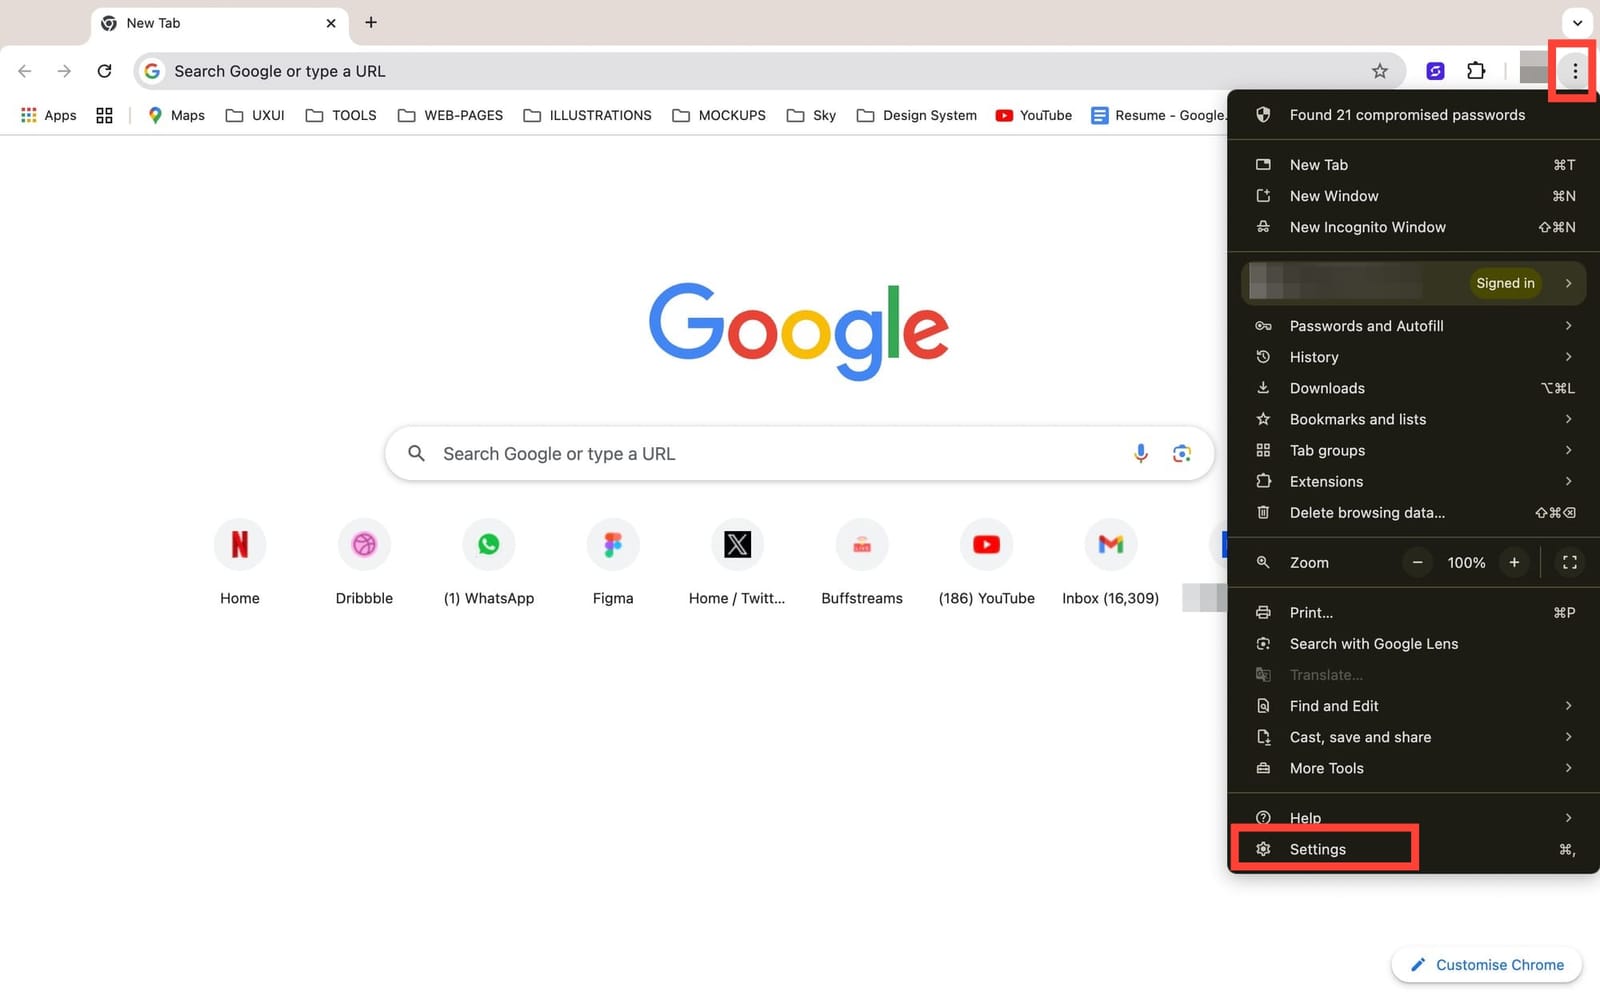This screenshot has width=1600, height=1000.
Task: Click the Extensions puzzle icon in toolbar
Action: tap(1475, 70)
